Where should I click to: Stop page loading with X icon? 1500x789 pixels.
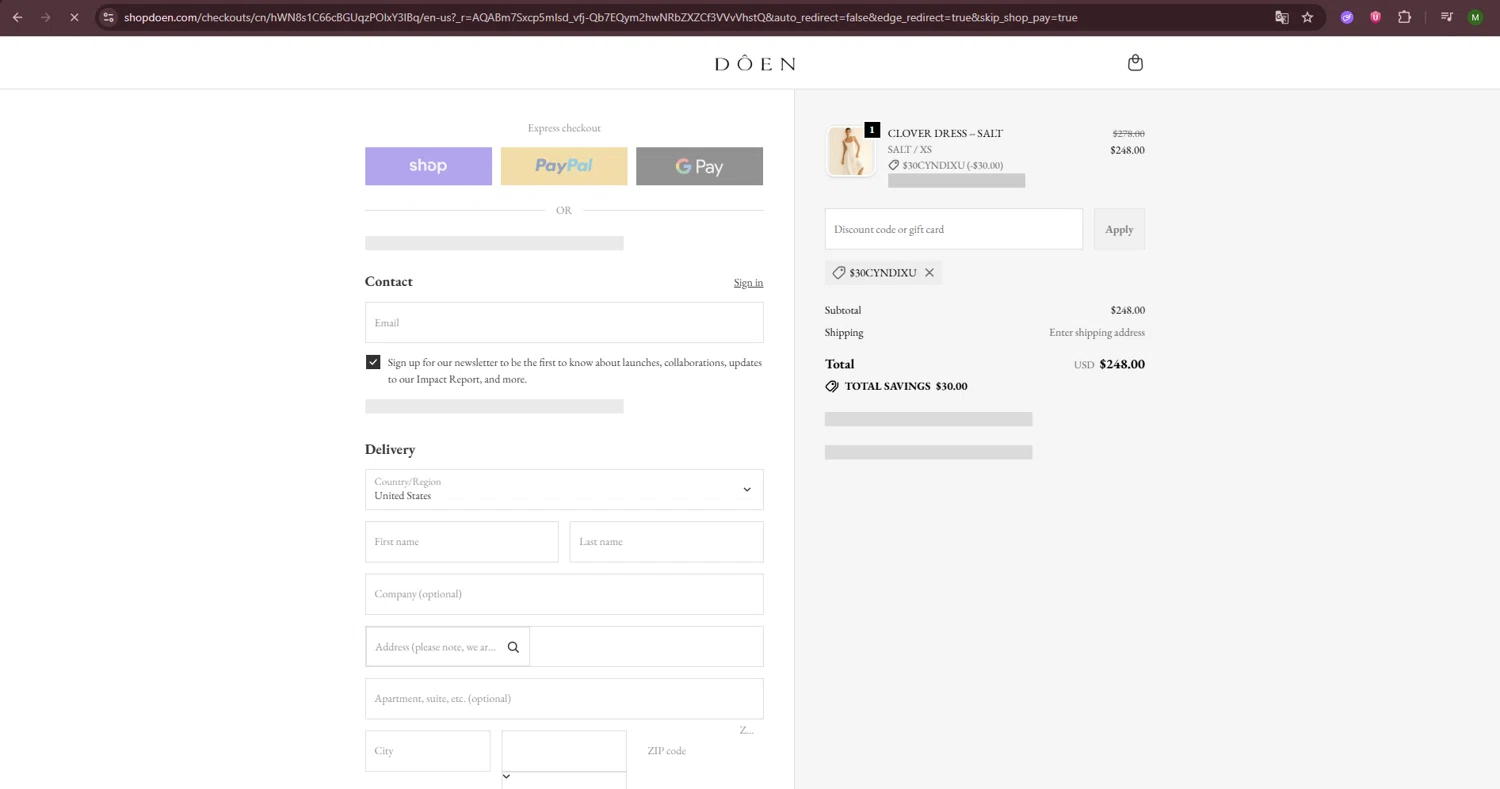(x=74, y=17)
